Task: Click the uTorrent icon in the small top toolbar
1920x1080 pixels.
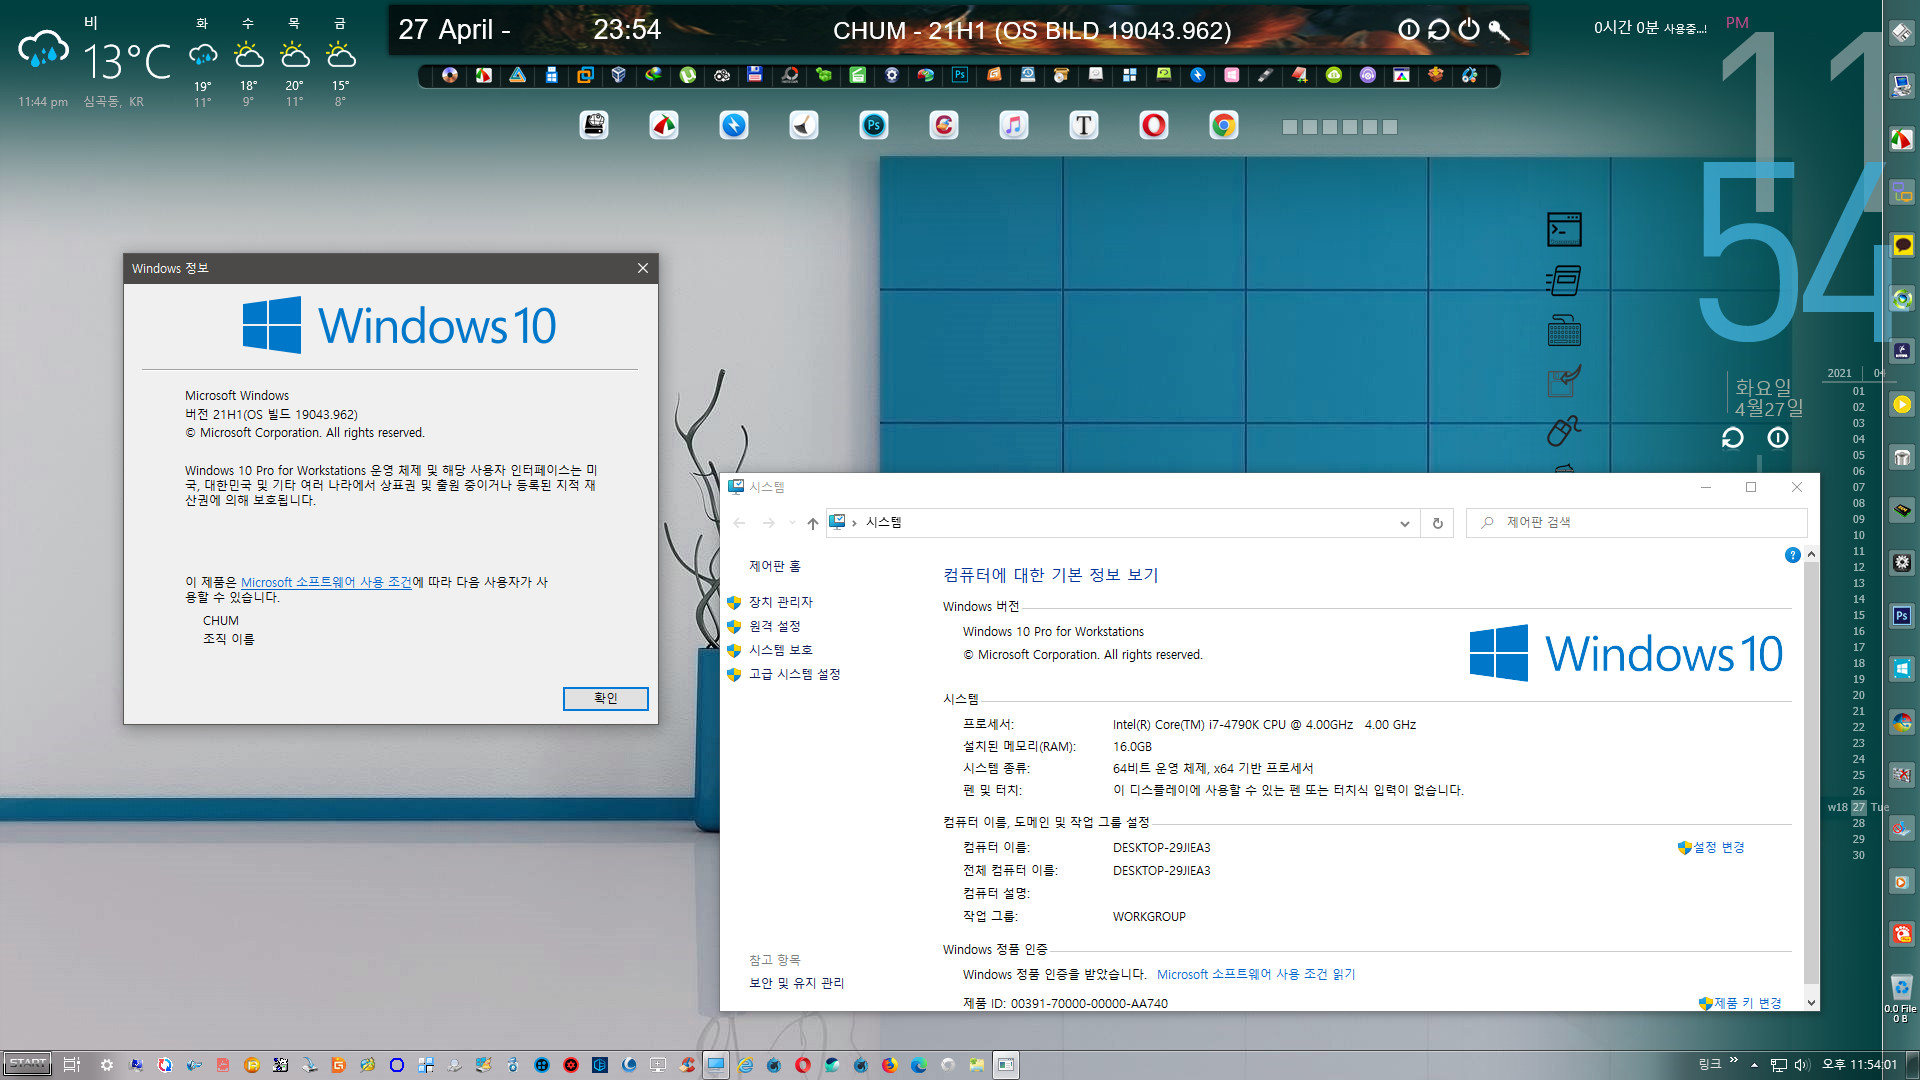Action: [687, 75]
